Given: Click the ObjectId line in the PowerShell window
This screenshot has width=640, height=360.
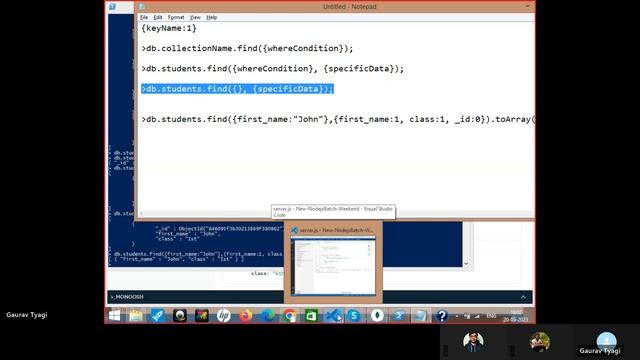Looking at the screenshot, I should (x=219, y=229).
